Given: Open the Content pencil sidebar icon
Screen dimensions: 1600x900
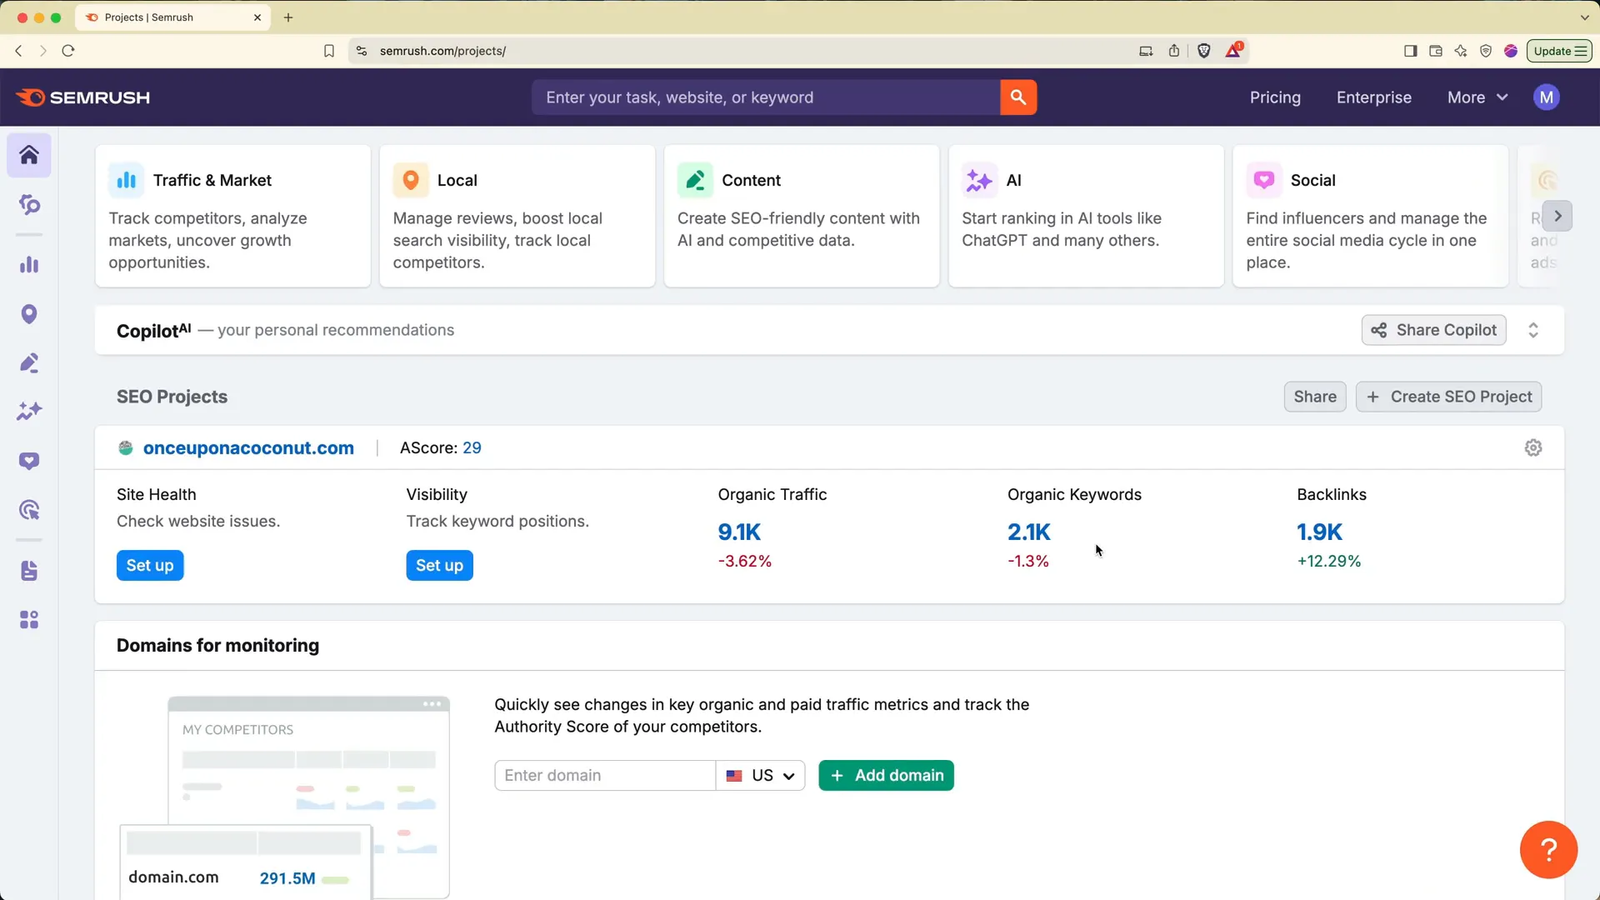Looking at the screenshot, I should click(29, 363).
